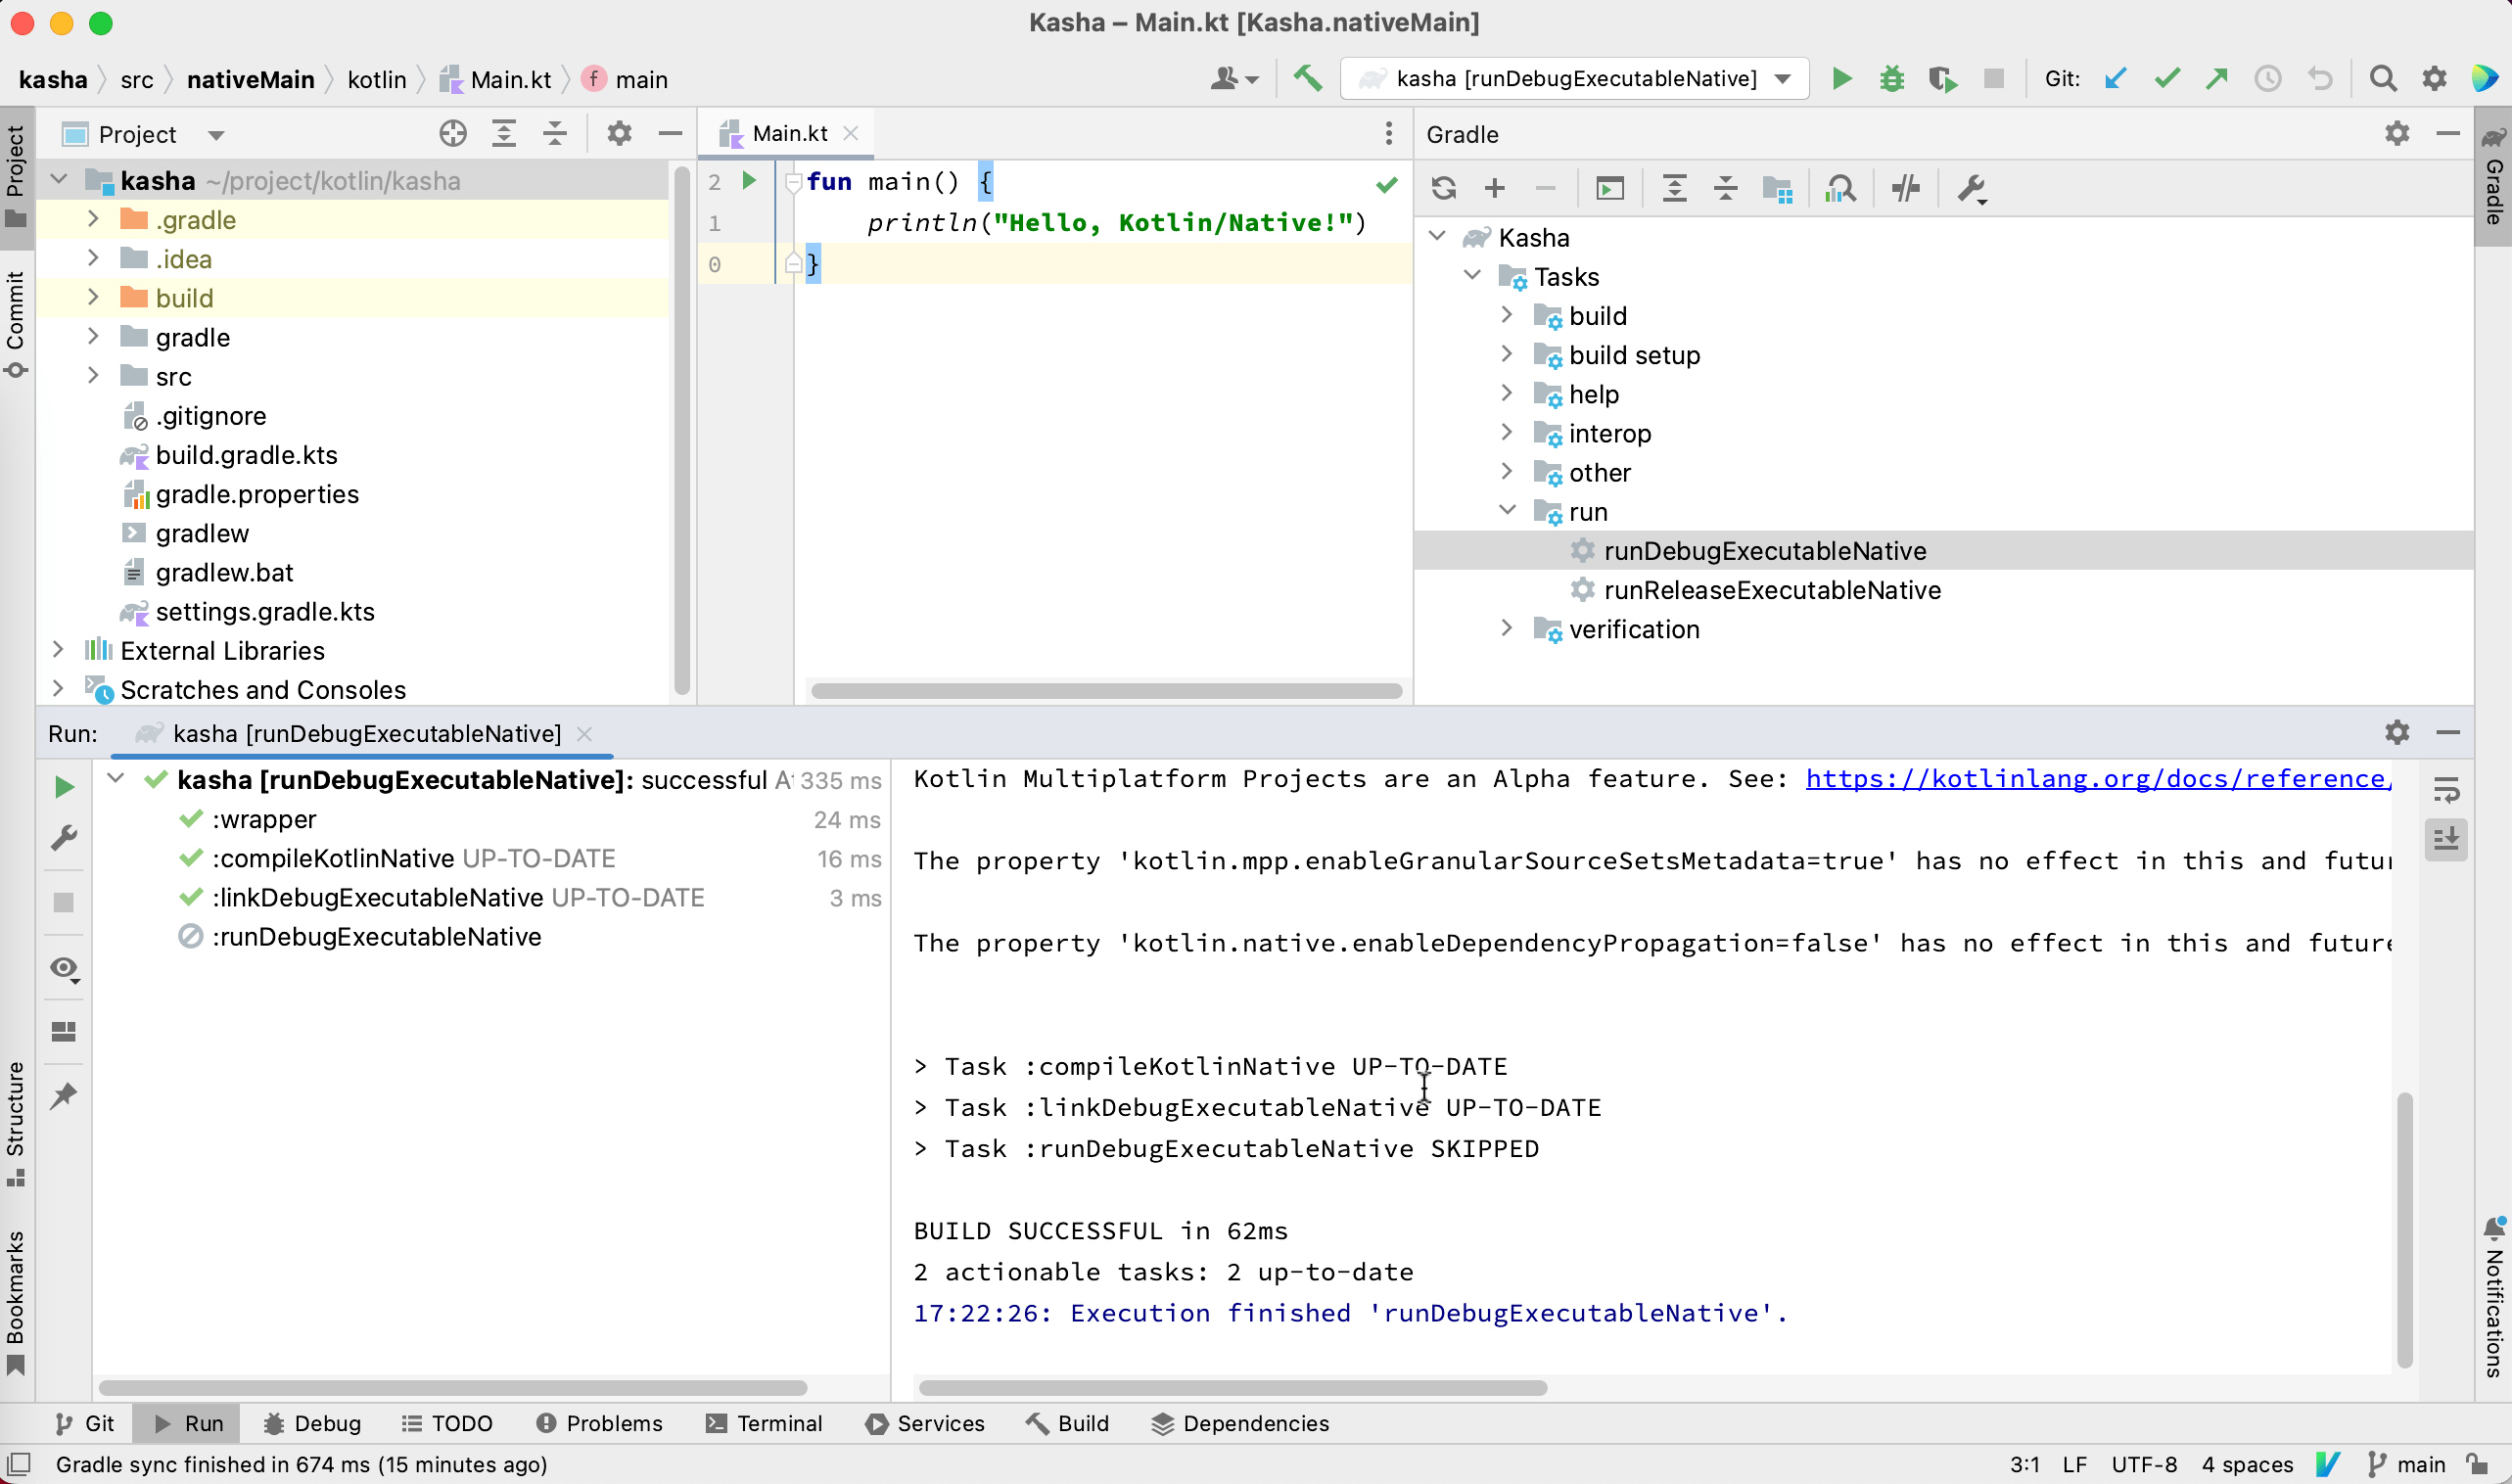Expand External Libraries node
Screen dimensions: 2512x1484
click(58, 650)
